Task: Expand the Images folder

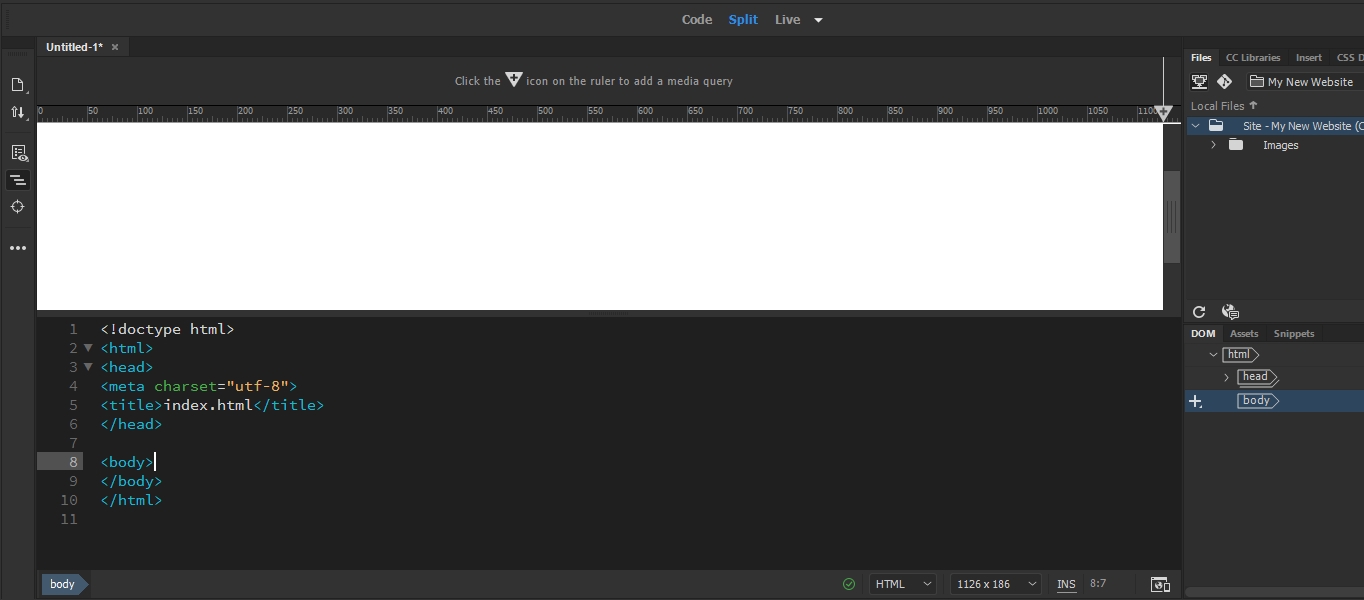Action: [x=1214, y=145]
